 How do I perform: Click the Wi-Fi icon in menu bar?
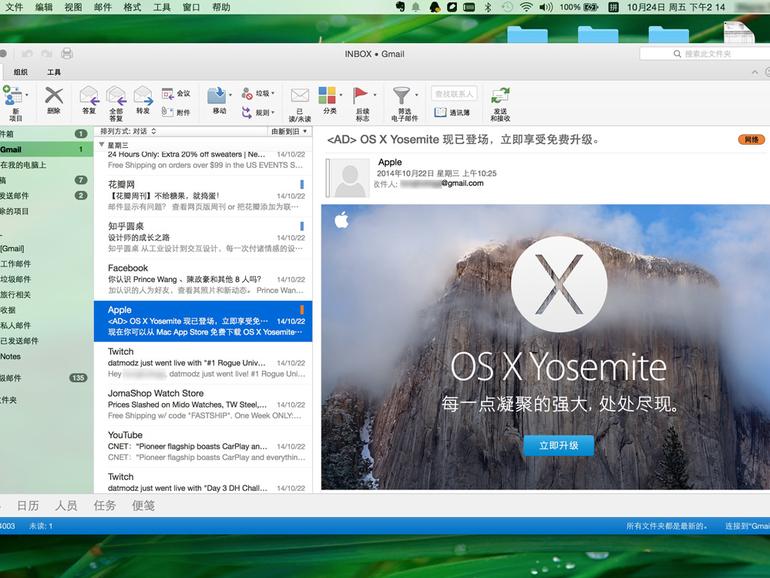pos(526,7)
